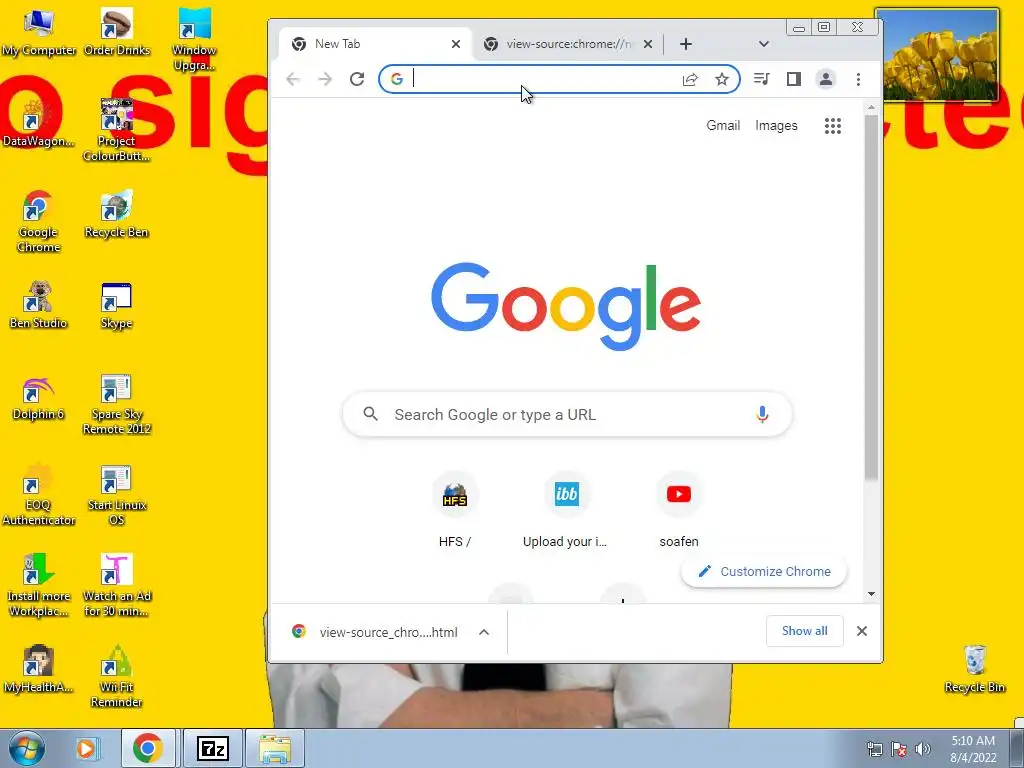Screen dimensions: 1024x768
Task: Select My Computer desktop icon
Action: (39, 32)
